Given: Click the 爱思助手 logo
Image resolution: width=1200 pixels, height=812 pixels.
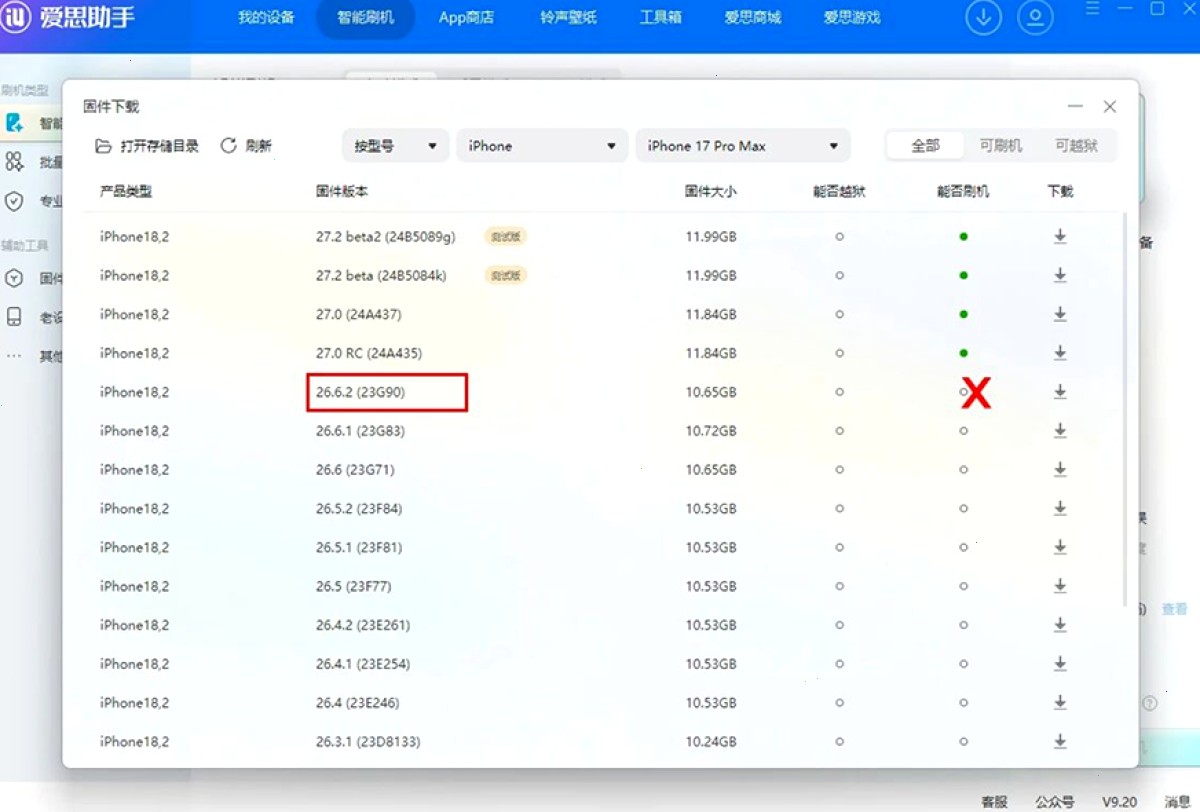Looking at the screenshot, I should [x=68, y=17].
